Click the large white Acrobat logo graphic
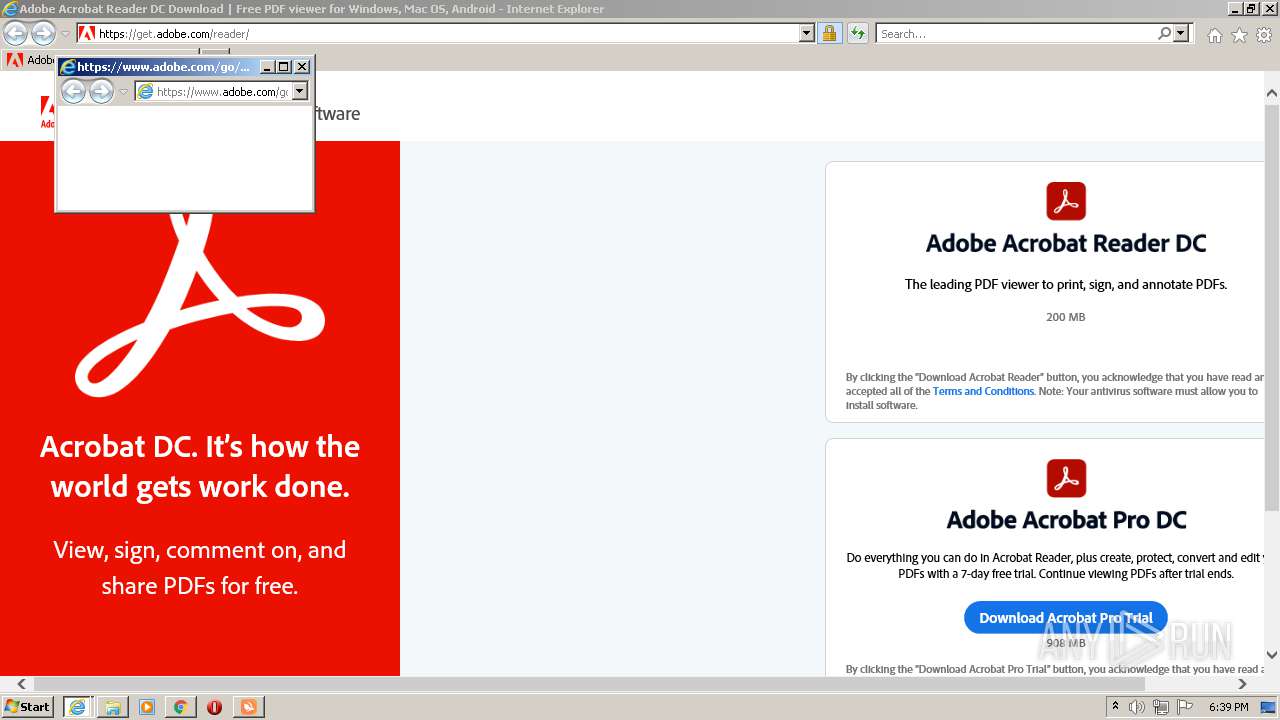1280x720 pixels. (200, 305)
